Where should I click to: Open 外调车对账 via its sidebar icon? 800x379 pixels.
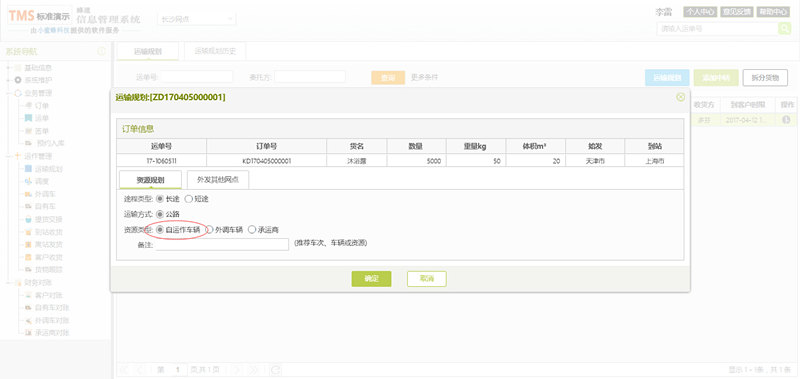(x=29, y=320)
